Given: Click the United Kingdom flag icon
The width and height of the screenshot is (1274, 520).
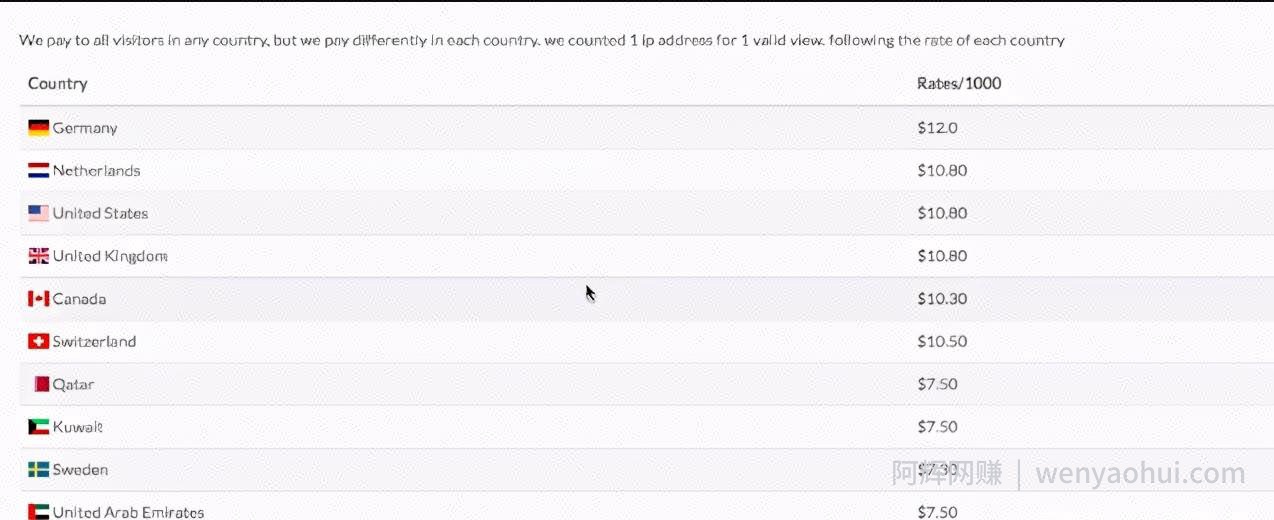Looking at the screenshot, I should 38,256.
